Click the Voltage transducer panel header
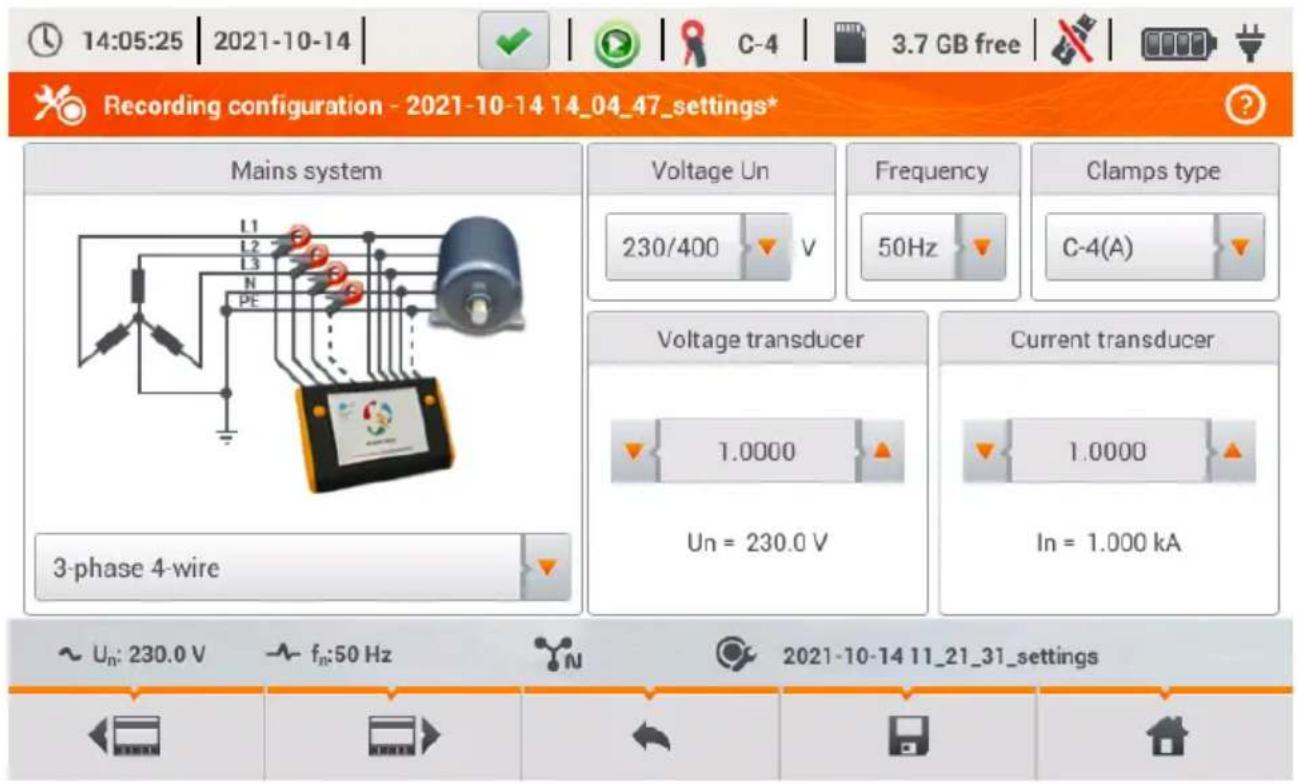The height and width of the screenshot is (784, 1298). tap(759, 339)
